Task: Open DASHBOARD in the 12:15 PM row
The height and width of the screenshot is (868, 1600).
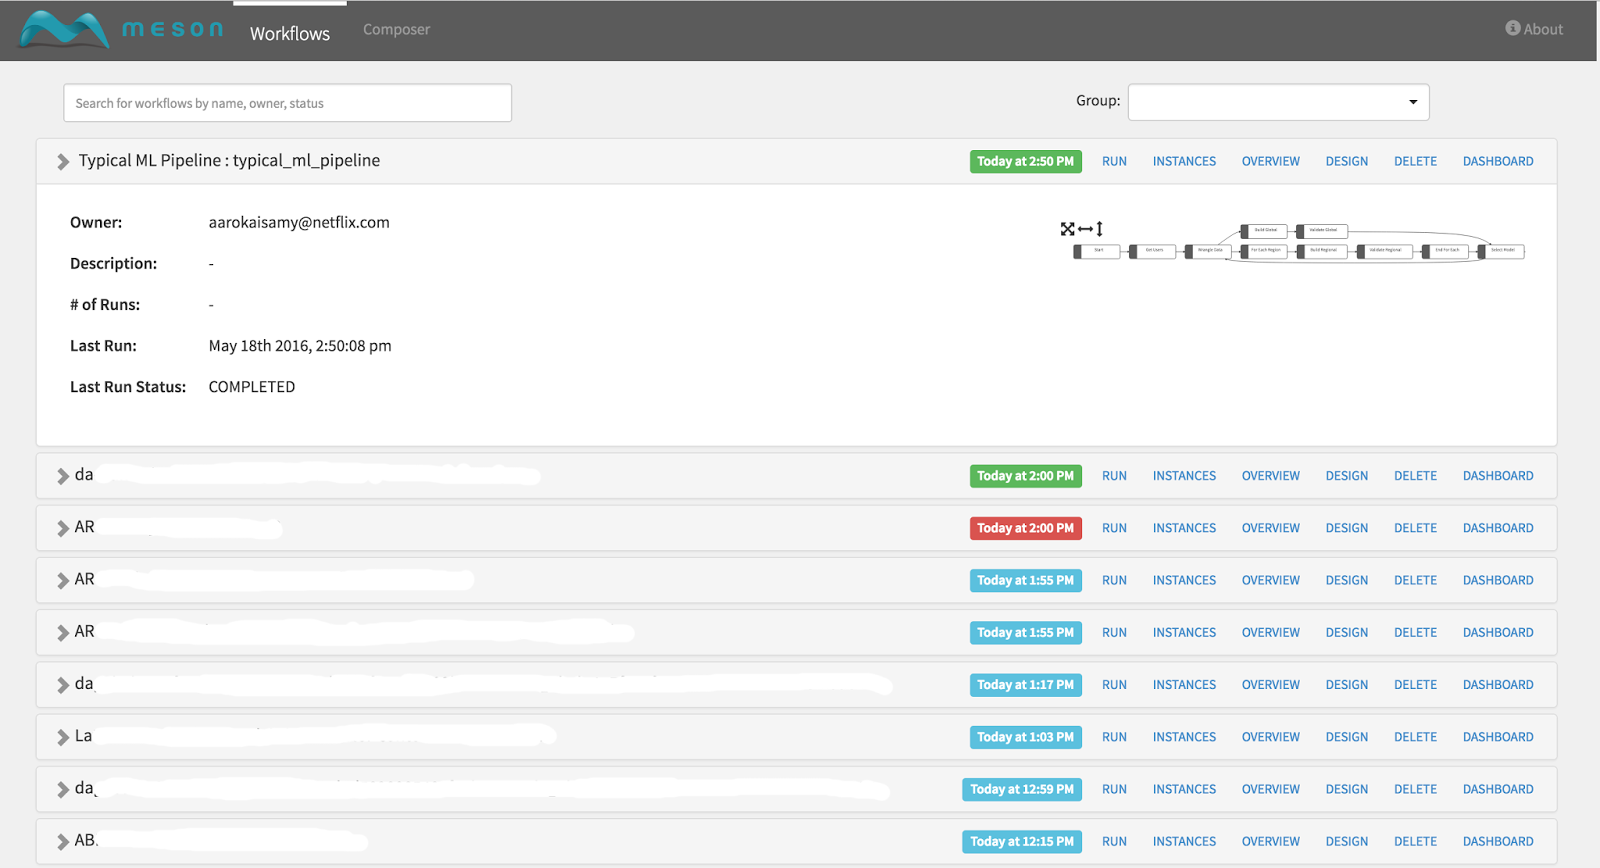Action: pos(1498,841)
